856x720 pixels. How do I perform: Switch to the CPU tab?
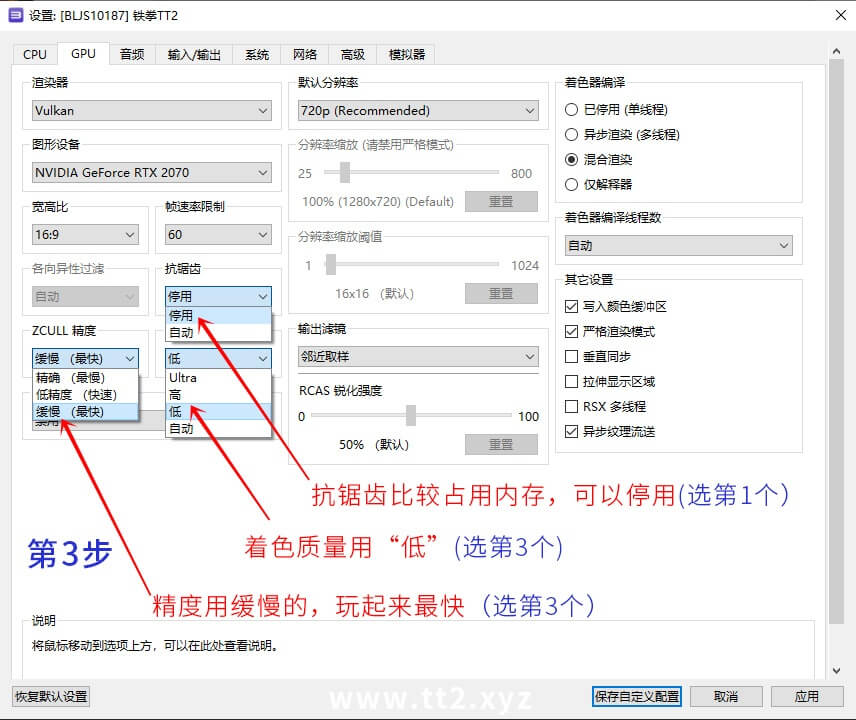[x=35, y=54]
